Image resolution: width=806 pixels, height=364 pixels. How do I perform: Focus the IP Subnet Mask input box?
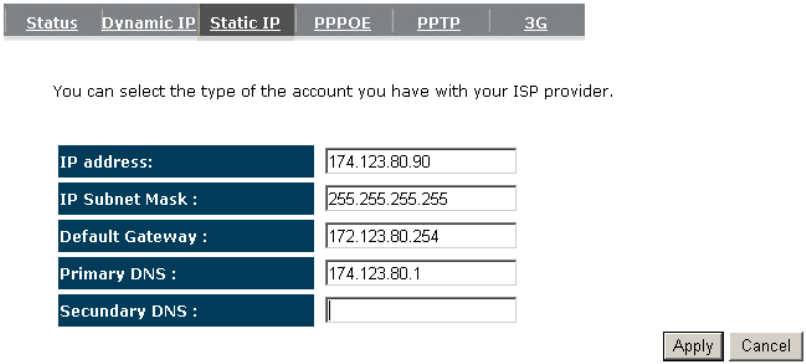click(420, 198)
